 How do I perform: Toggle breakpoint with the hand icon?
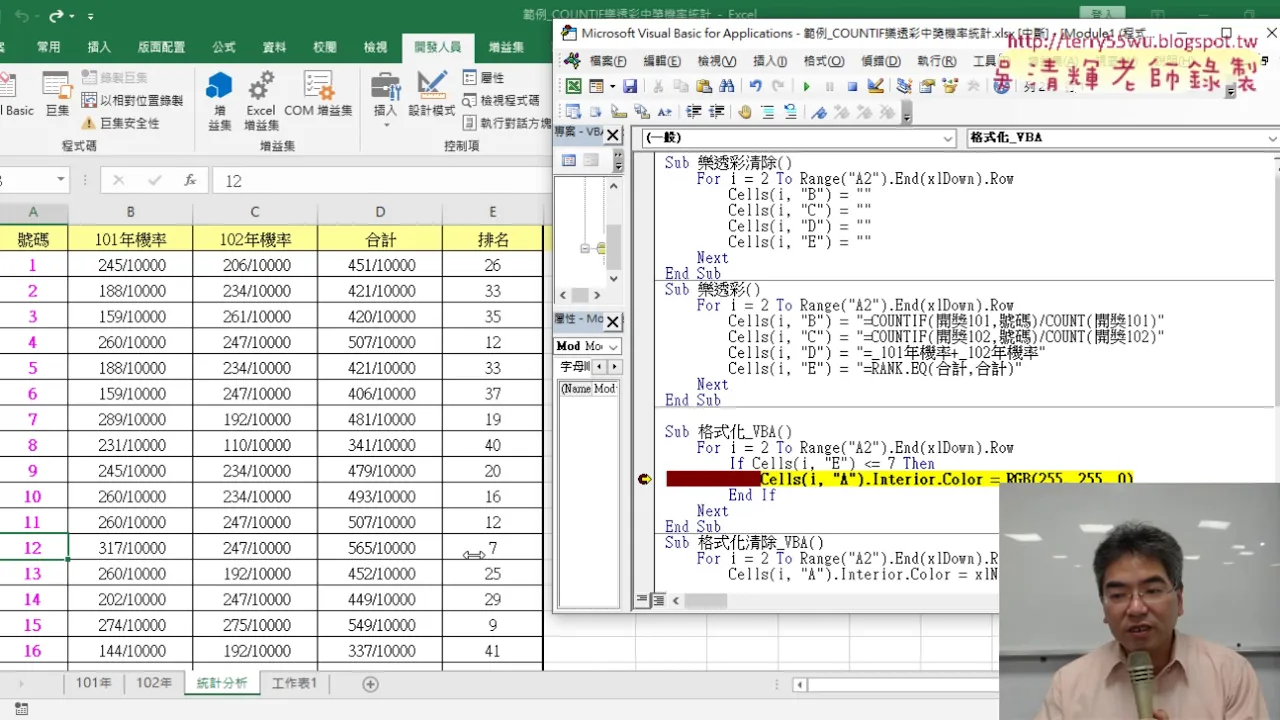(744, 112)
